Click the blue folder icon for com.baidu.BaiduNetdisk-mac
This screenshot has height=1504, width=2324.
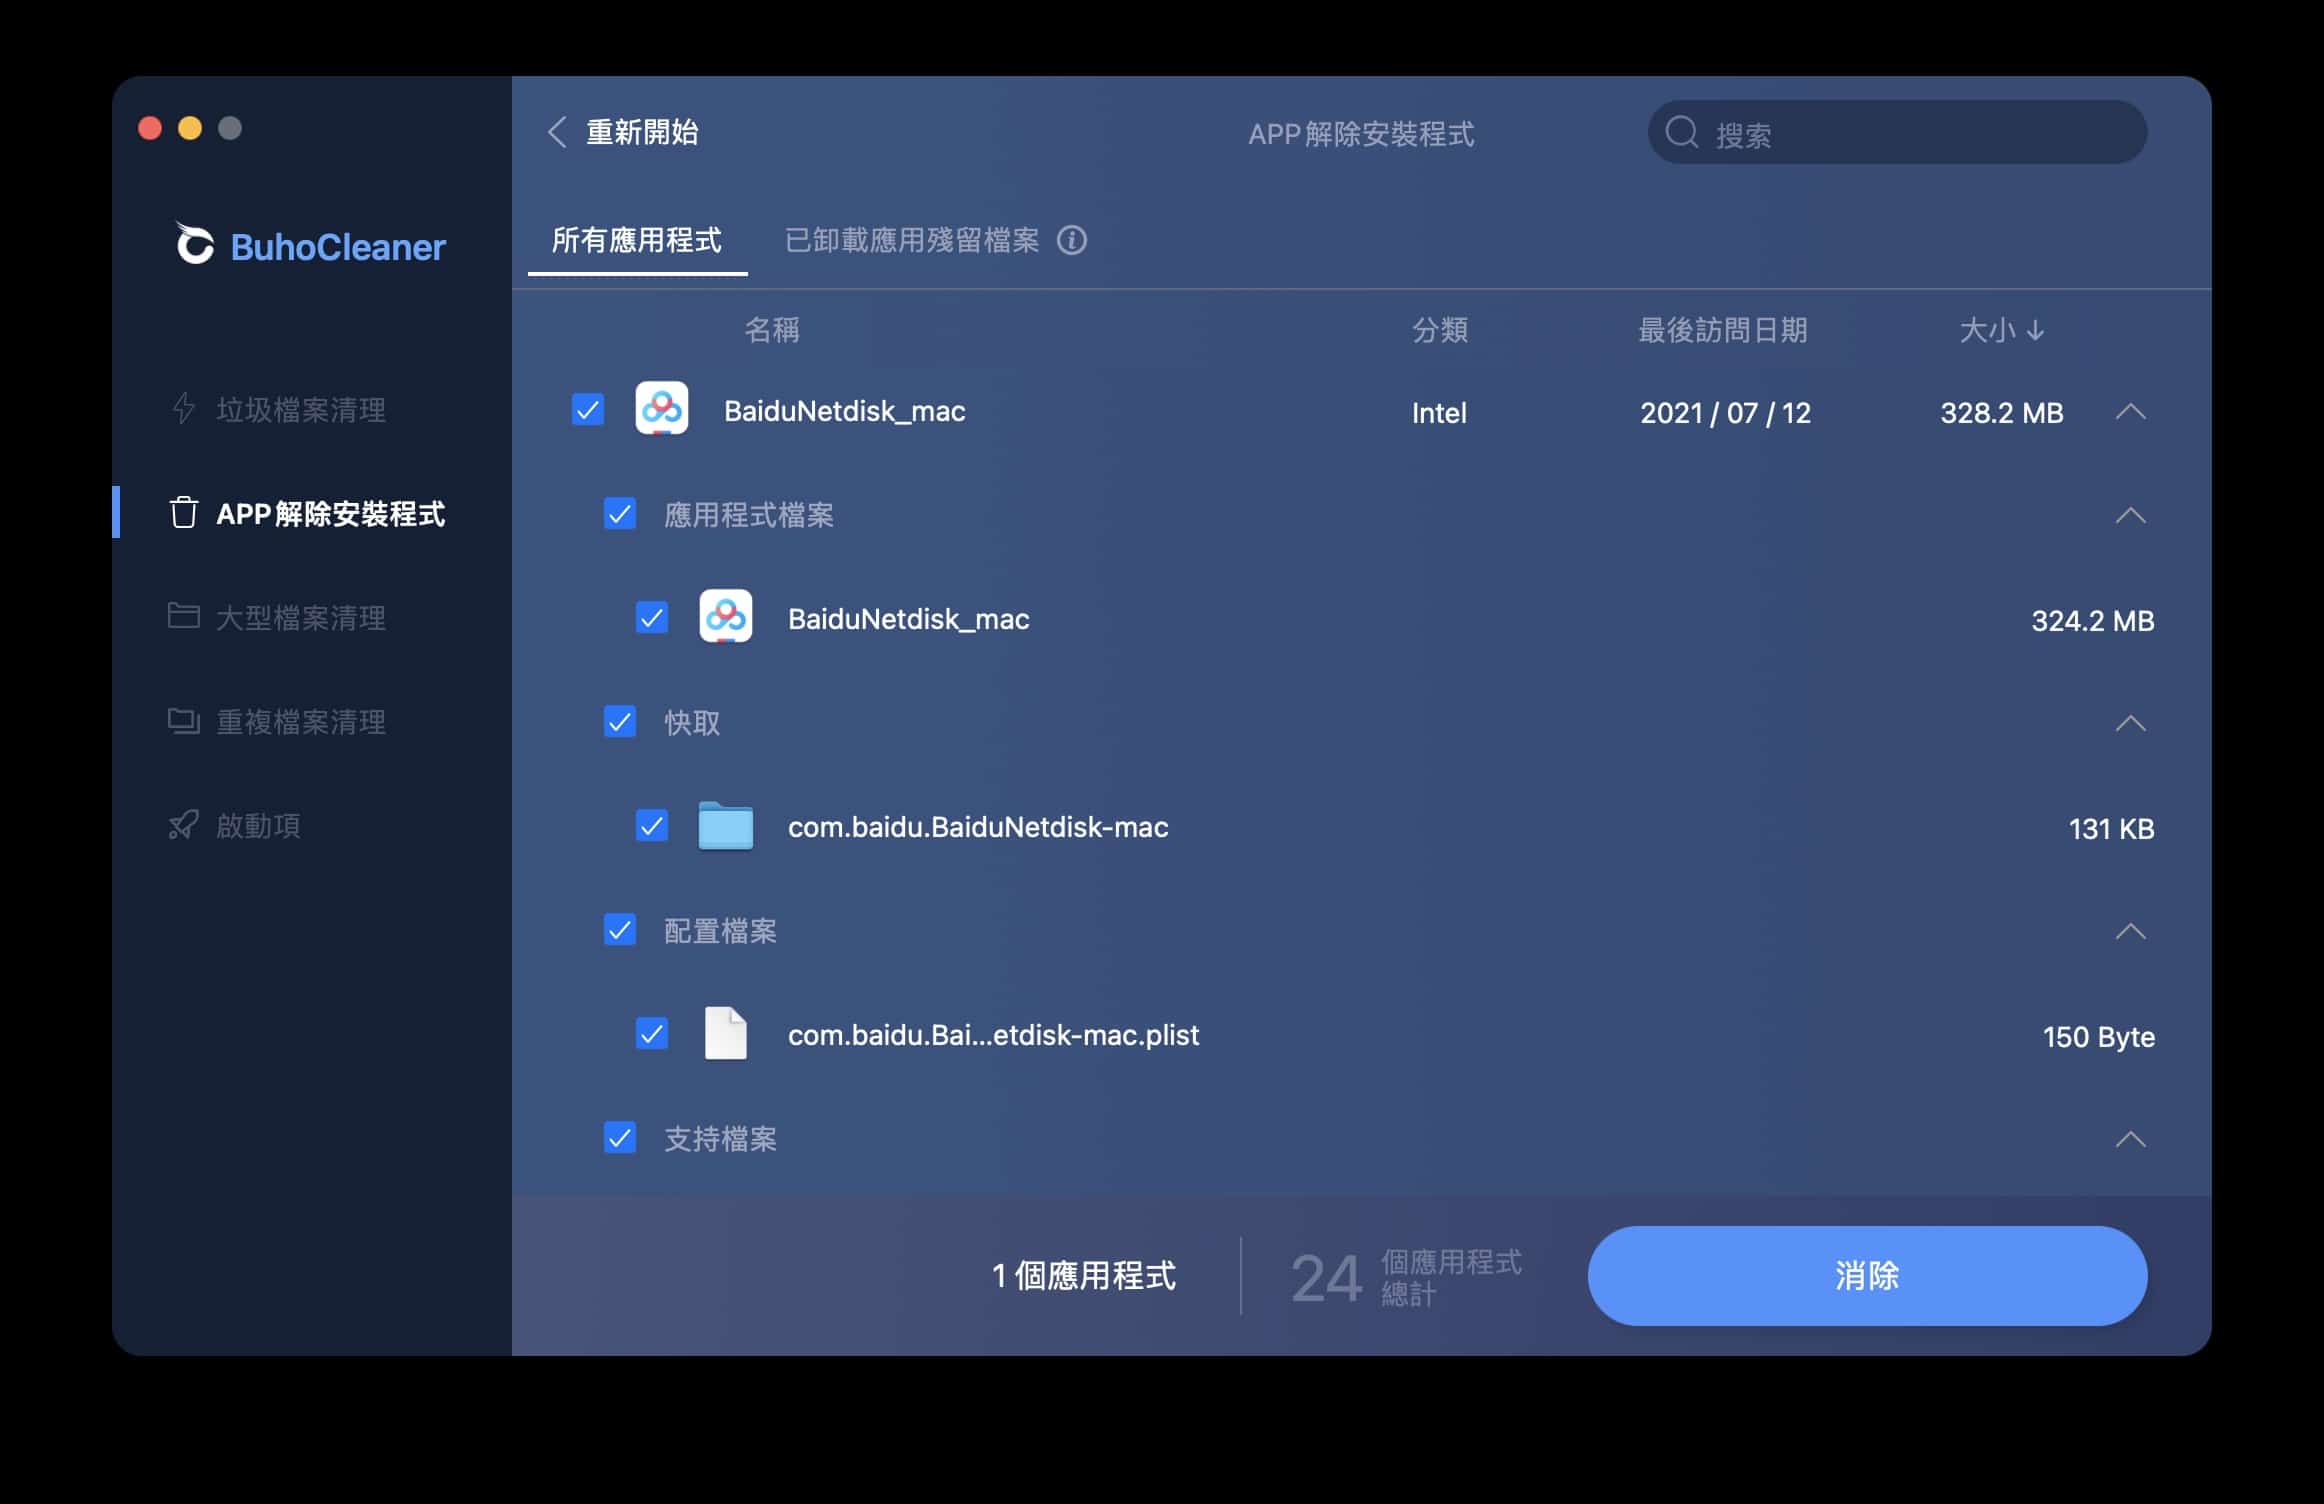726,826
